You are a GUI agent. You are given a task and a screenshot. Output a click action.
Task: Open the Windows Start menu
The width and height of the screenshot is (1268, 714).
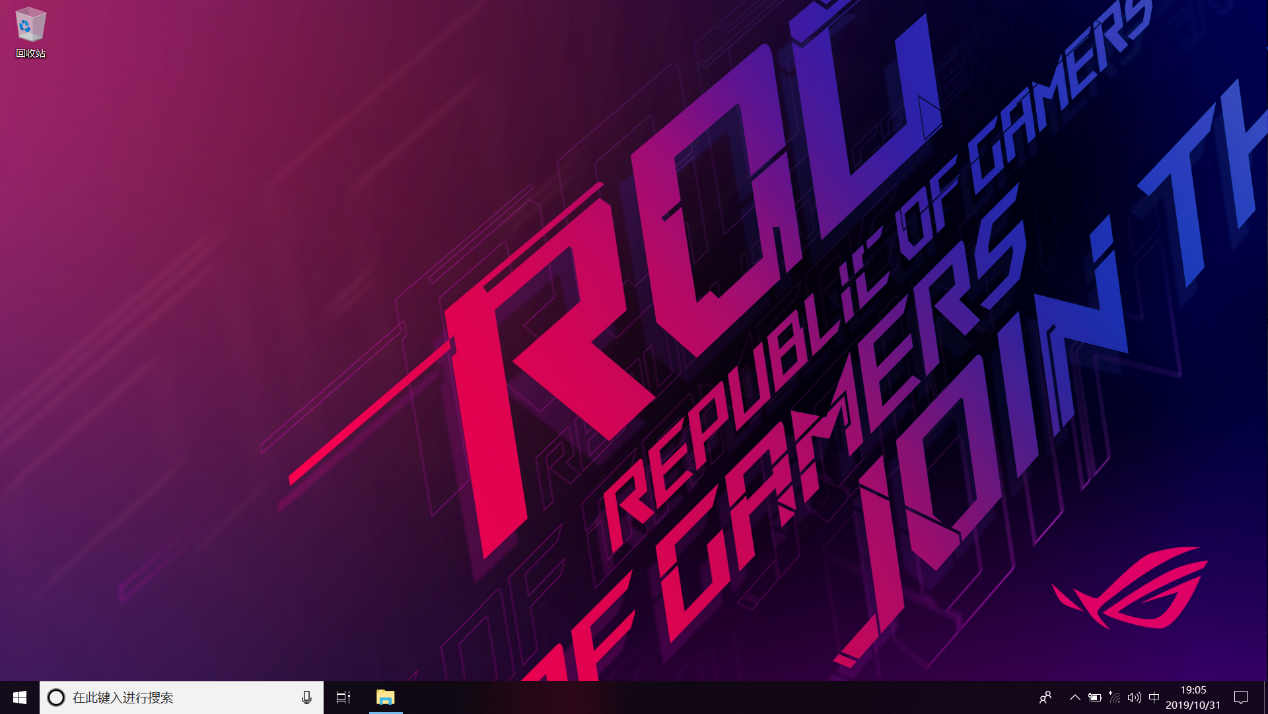(19, 697)
